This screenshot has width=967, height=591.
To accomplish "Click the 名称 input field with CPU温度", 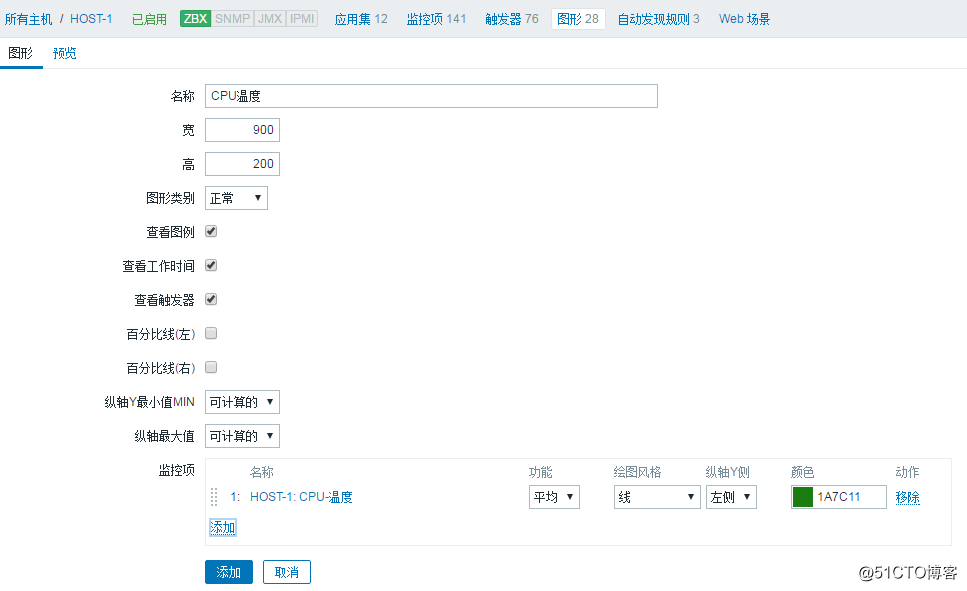I will tap(431, 96).
